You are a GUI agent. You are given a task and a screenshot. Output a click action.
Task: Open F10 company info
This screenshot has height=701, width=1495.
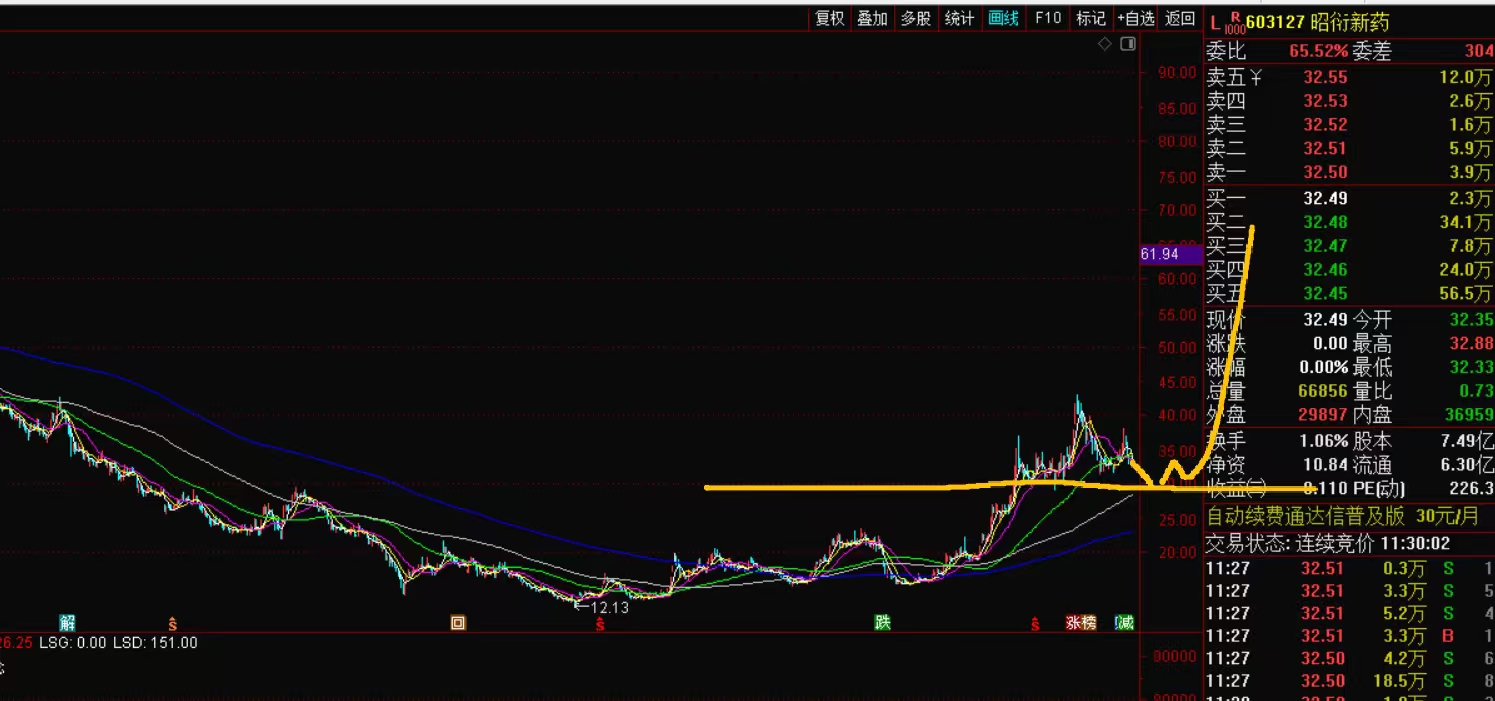[1047, 18]
